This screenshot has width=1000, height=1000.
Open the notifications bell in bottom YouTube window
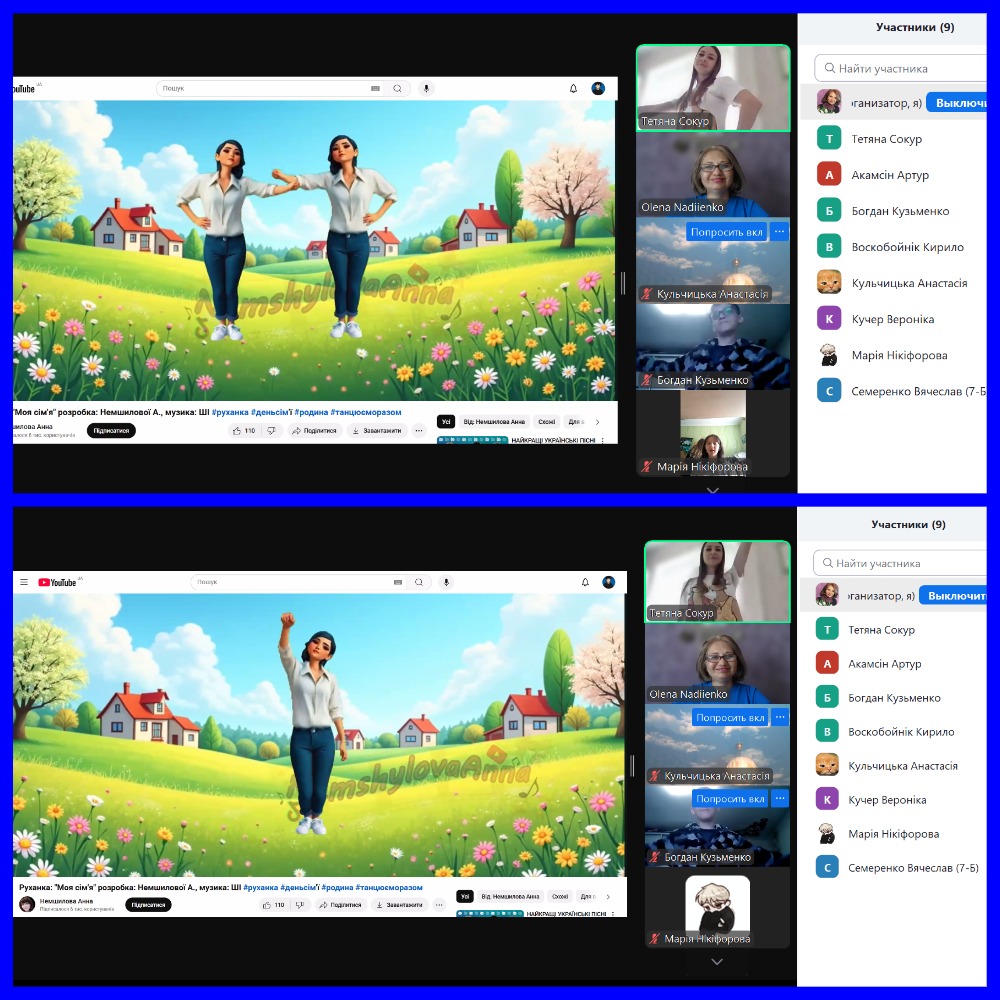coord(585,582)
